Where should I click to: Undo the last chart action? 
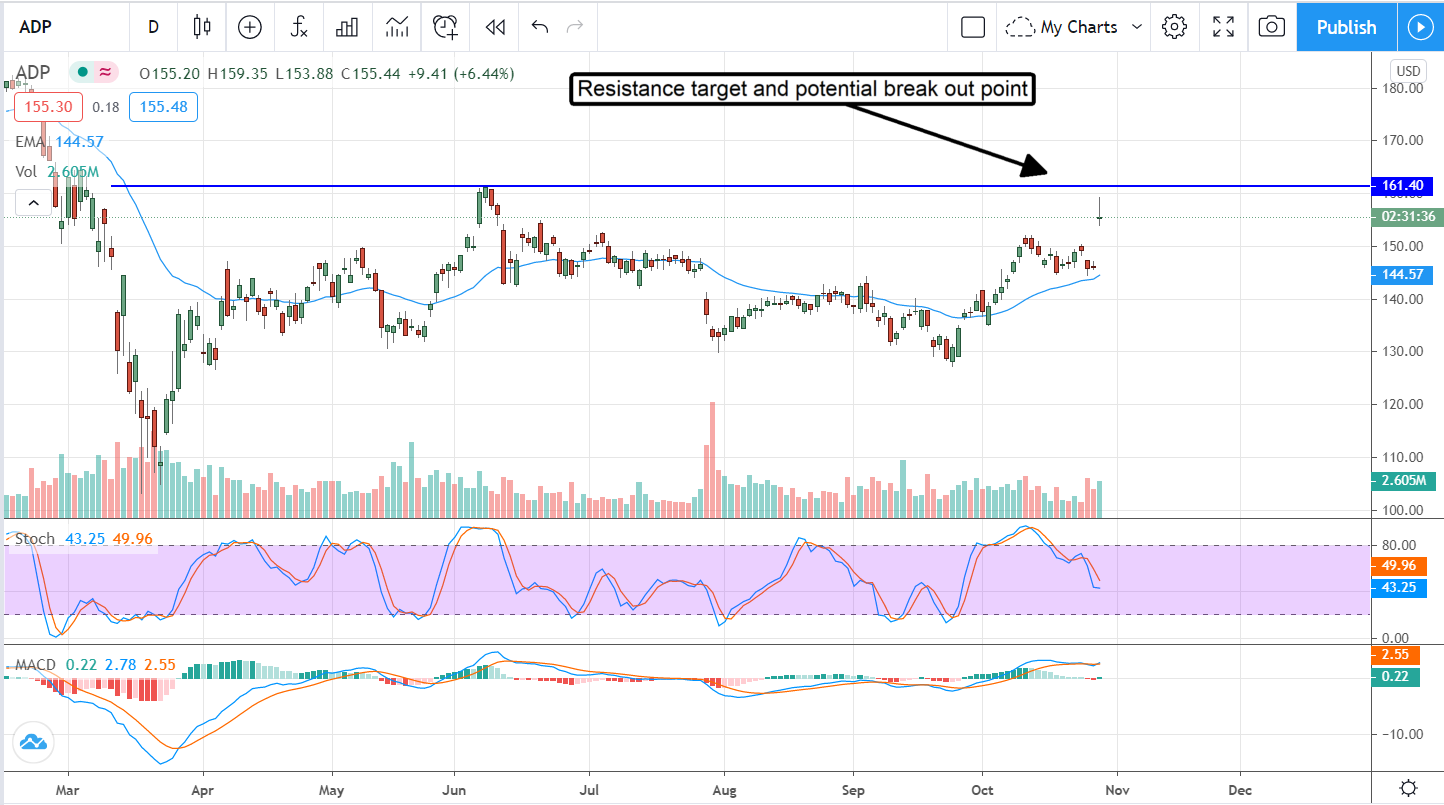(x=540, y=27)
